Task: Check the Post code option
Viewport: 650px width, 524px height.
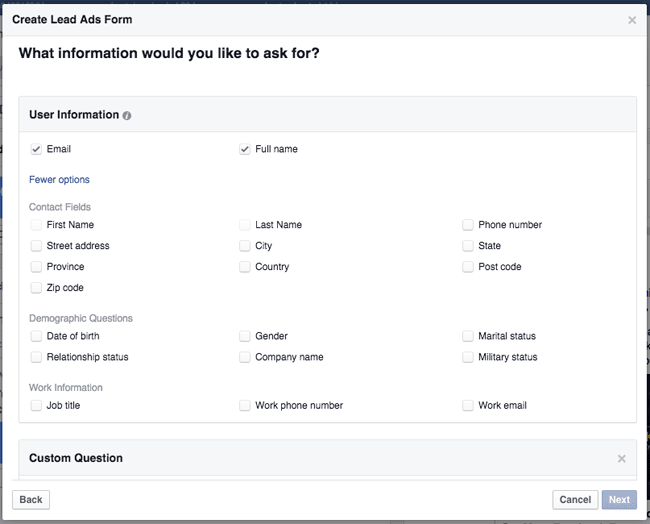Action: 468,267
